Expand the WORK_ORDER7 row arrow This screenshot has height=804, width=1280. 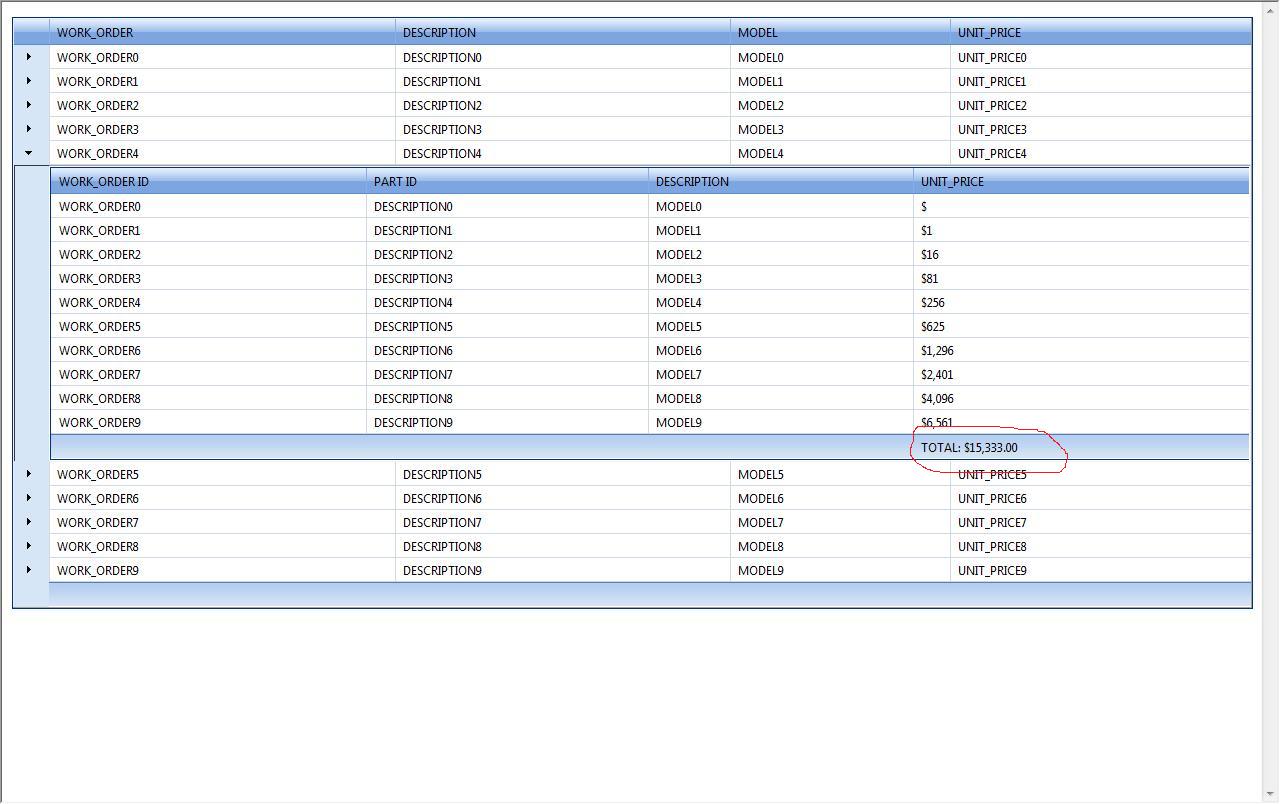click(29, 522)
